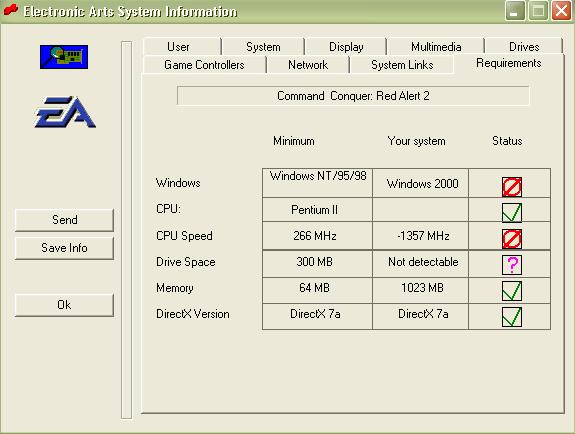Select the Network tab
The image size is (575, 434).
(308, 65)
